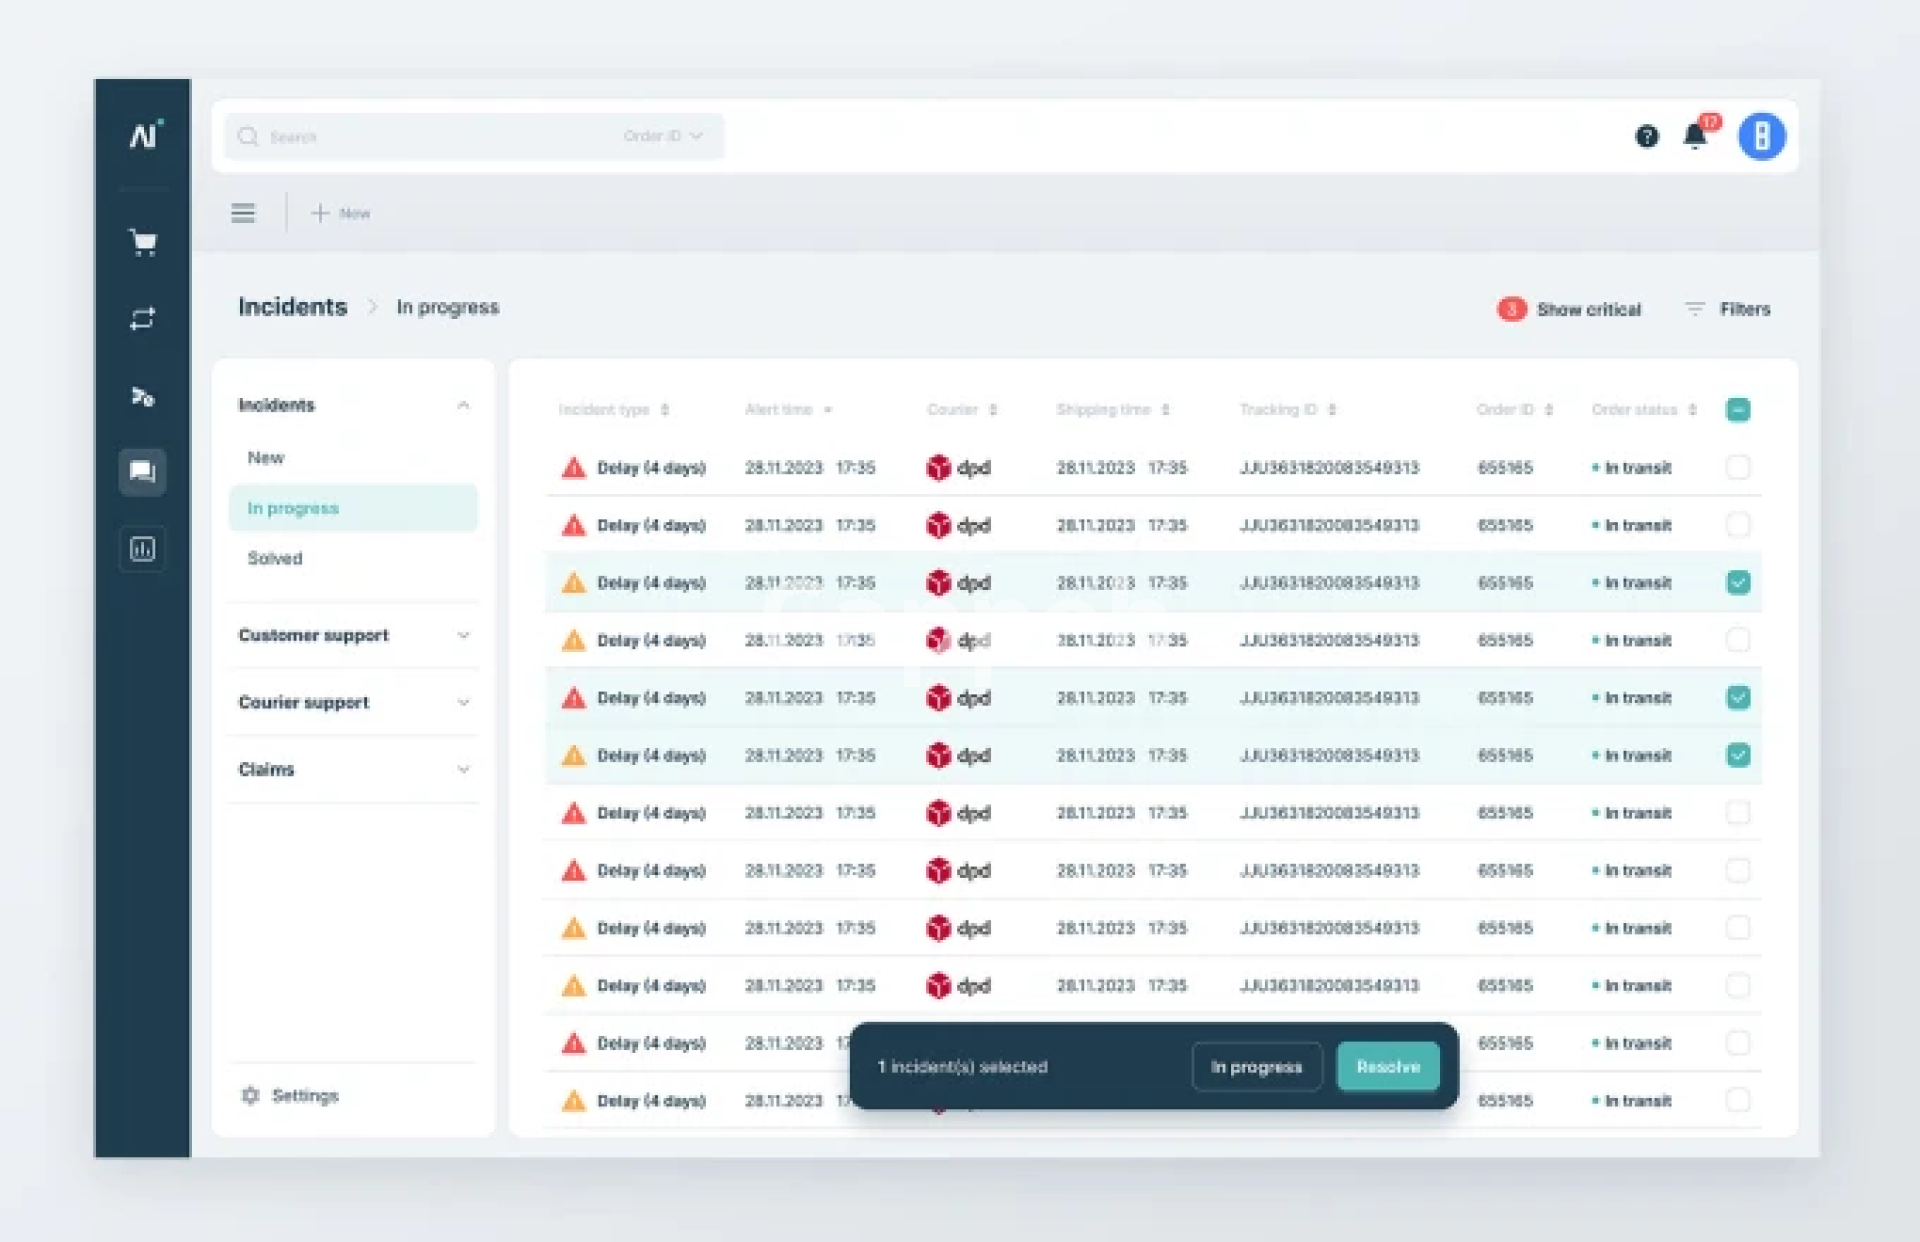Uncheck the third incident row checkbox
Image resolution: width=1920 pixels, height=1242 pixels.
(x=1738, y=582)
